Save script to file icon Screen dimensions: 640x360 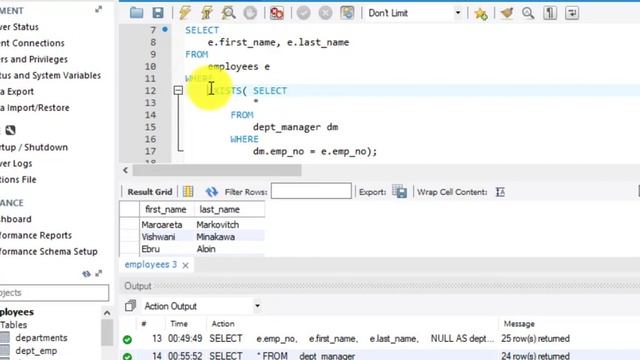tap(158, 13)
